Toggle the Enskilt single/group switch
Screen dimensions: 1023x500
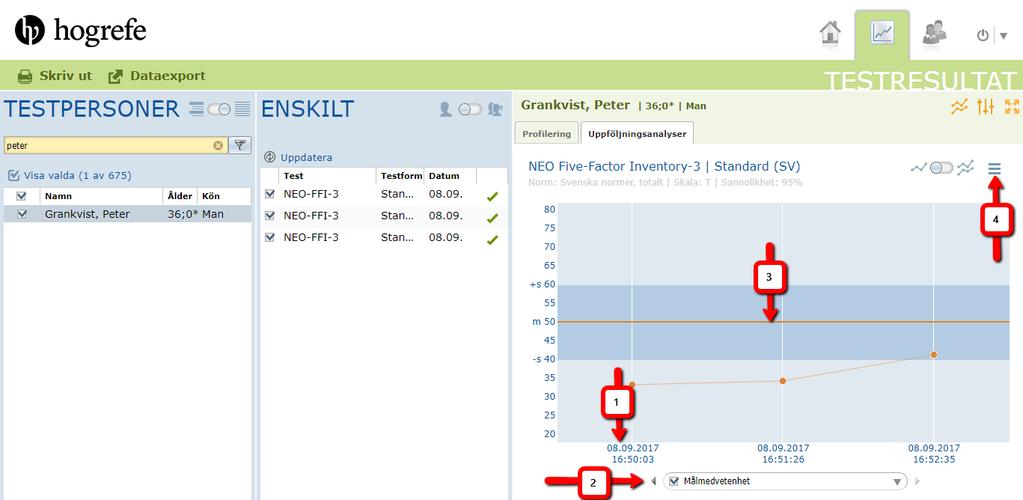(470, 110)
